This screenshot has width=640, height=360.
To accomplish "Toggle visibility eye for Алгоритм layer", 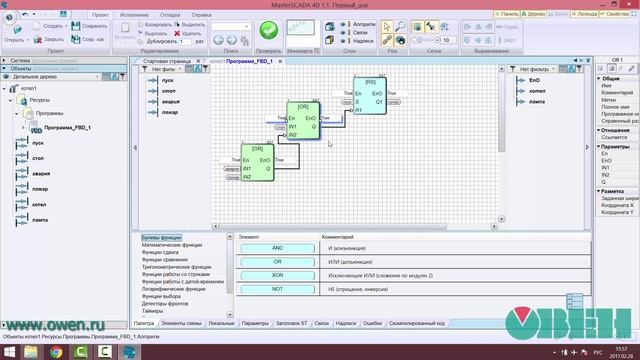I will 343,24.
